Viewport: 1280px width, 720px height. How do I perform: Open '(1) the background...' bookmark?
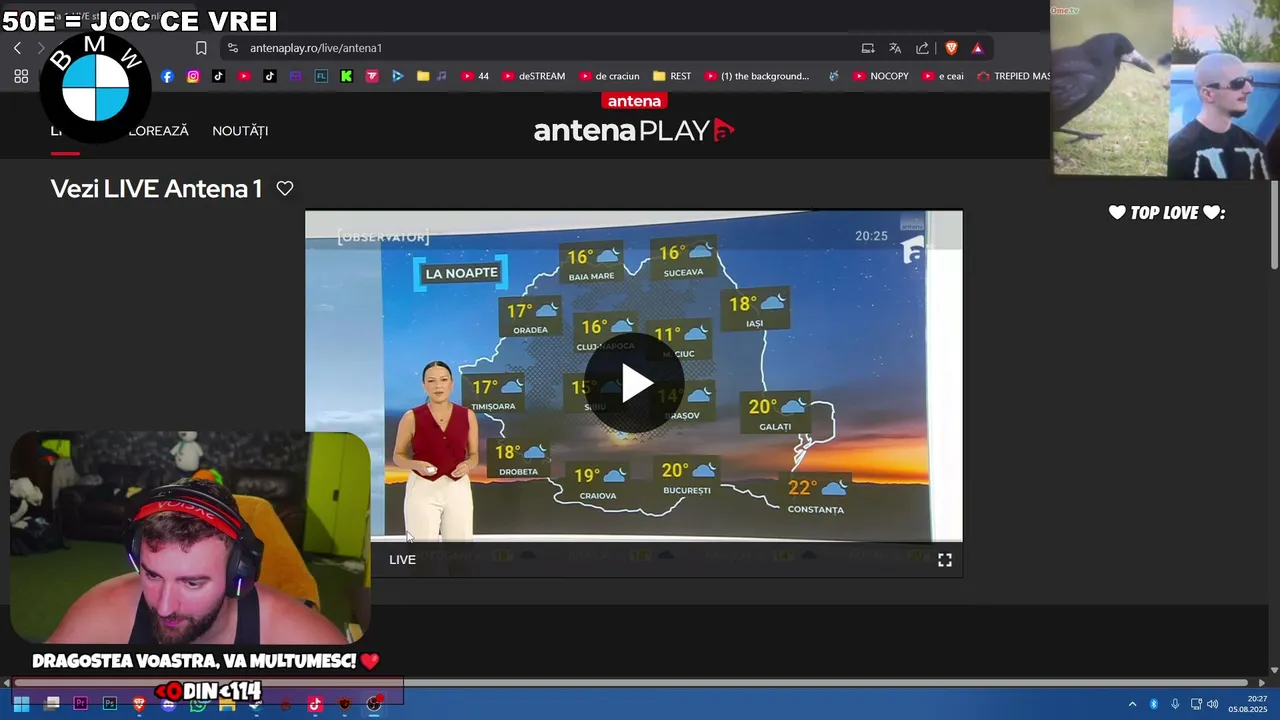[757, 76]
